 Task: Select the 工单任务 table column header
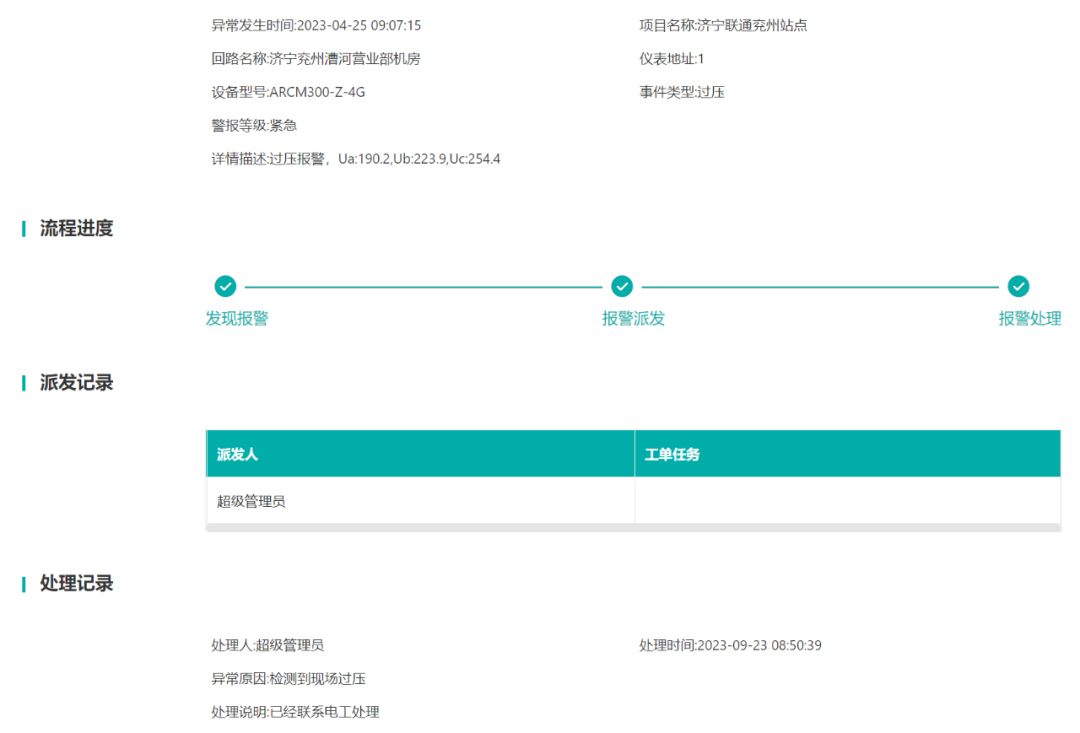pos(674,453)
